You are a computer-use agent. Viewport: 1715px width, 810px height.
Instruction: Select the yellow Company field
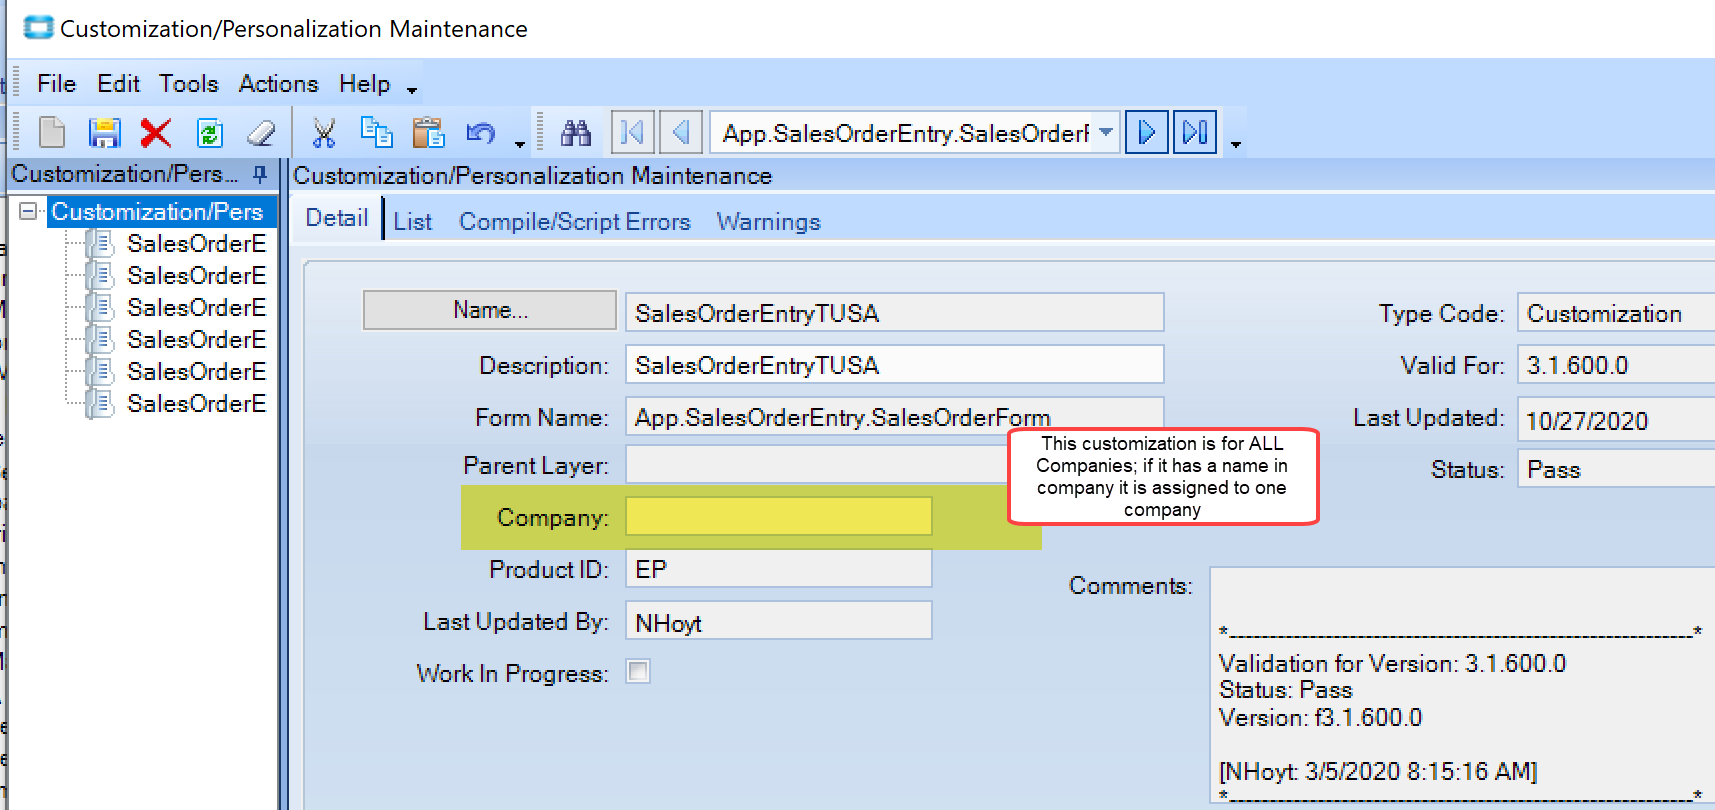coord(779,516)
